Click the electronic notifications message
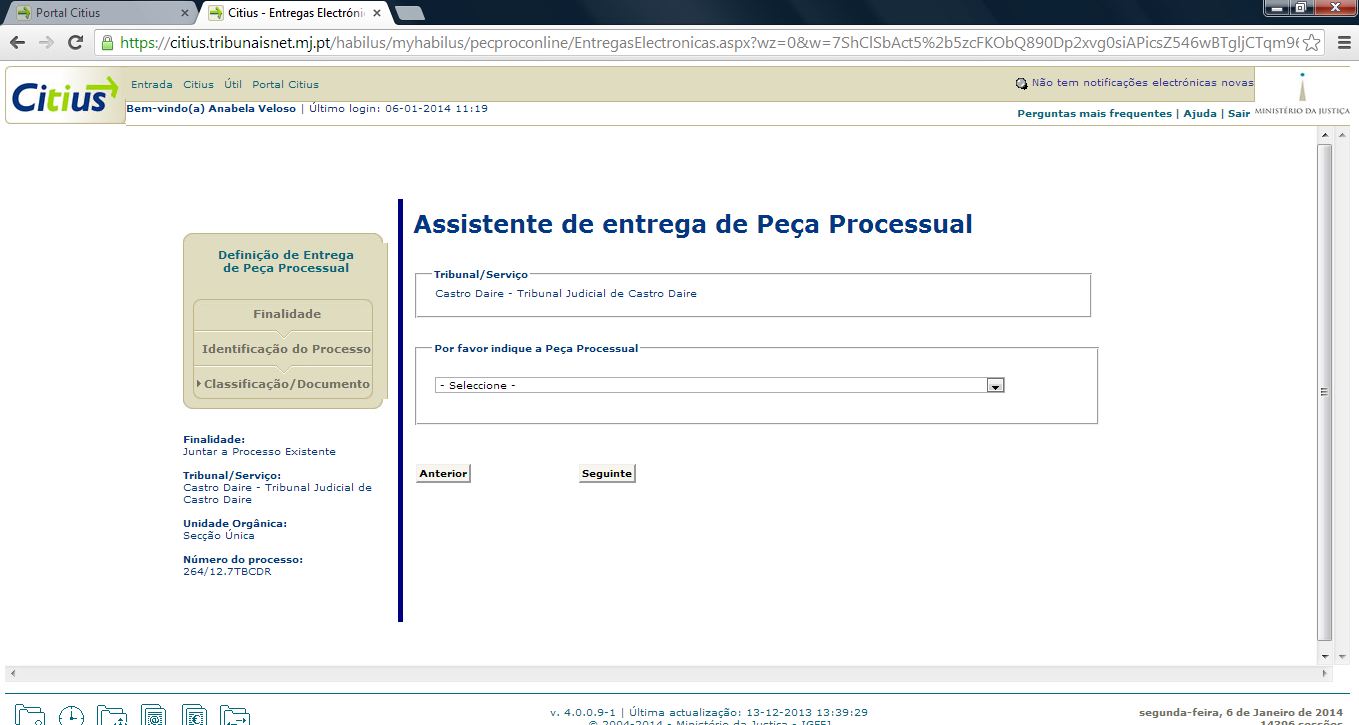 [x=1142, y=84]
